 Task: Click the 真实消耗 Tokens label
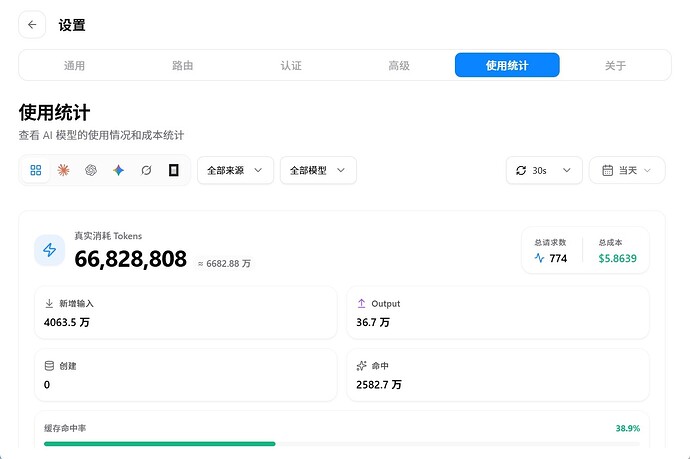(x=108, y=236)
